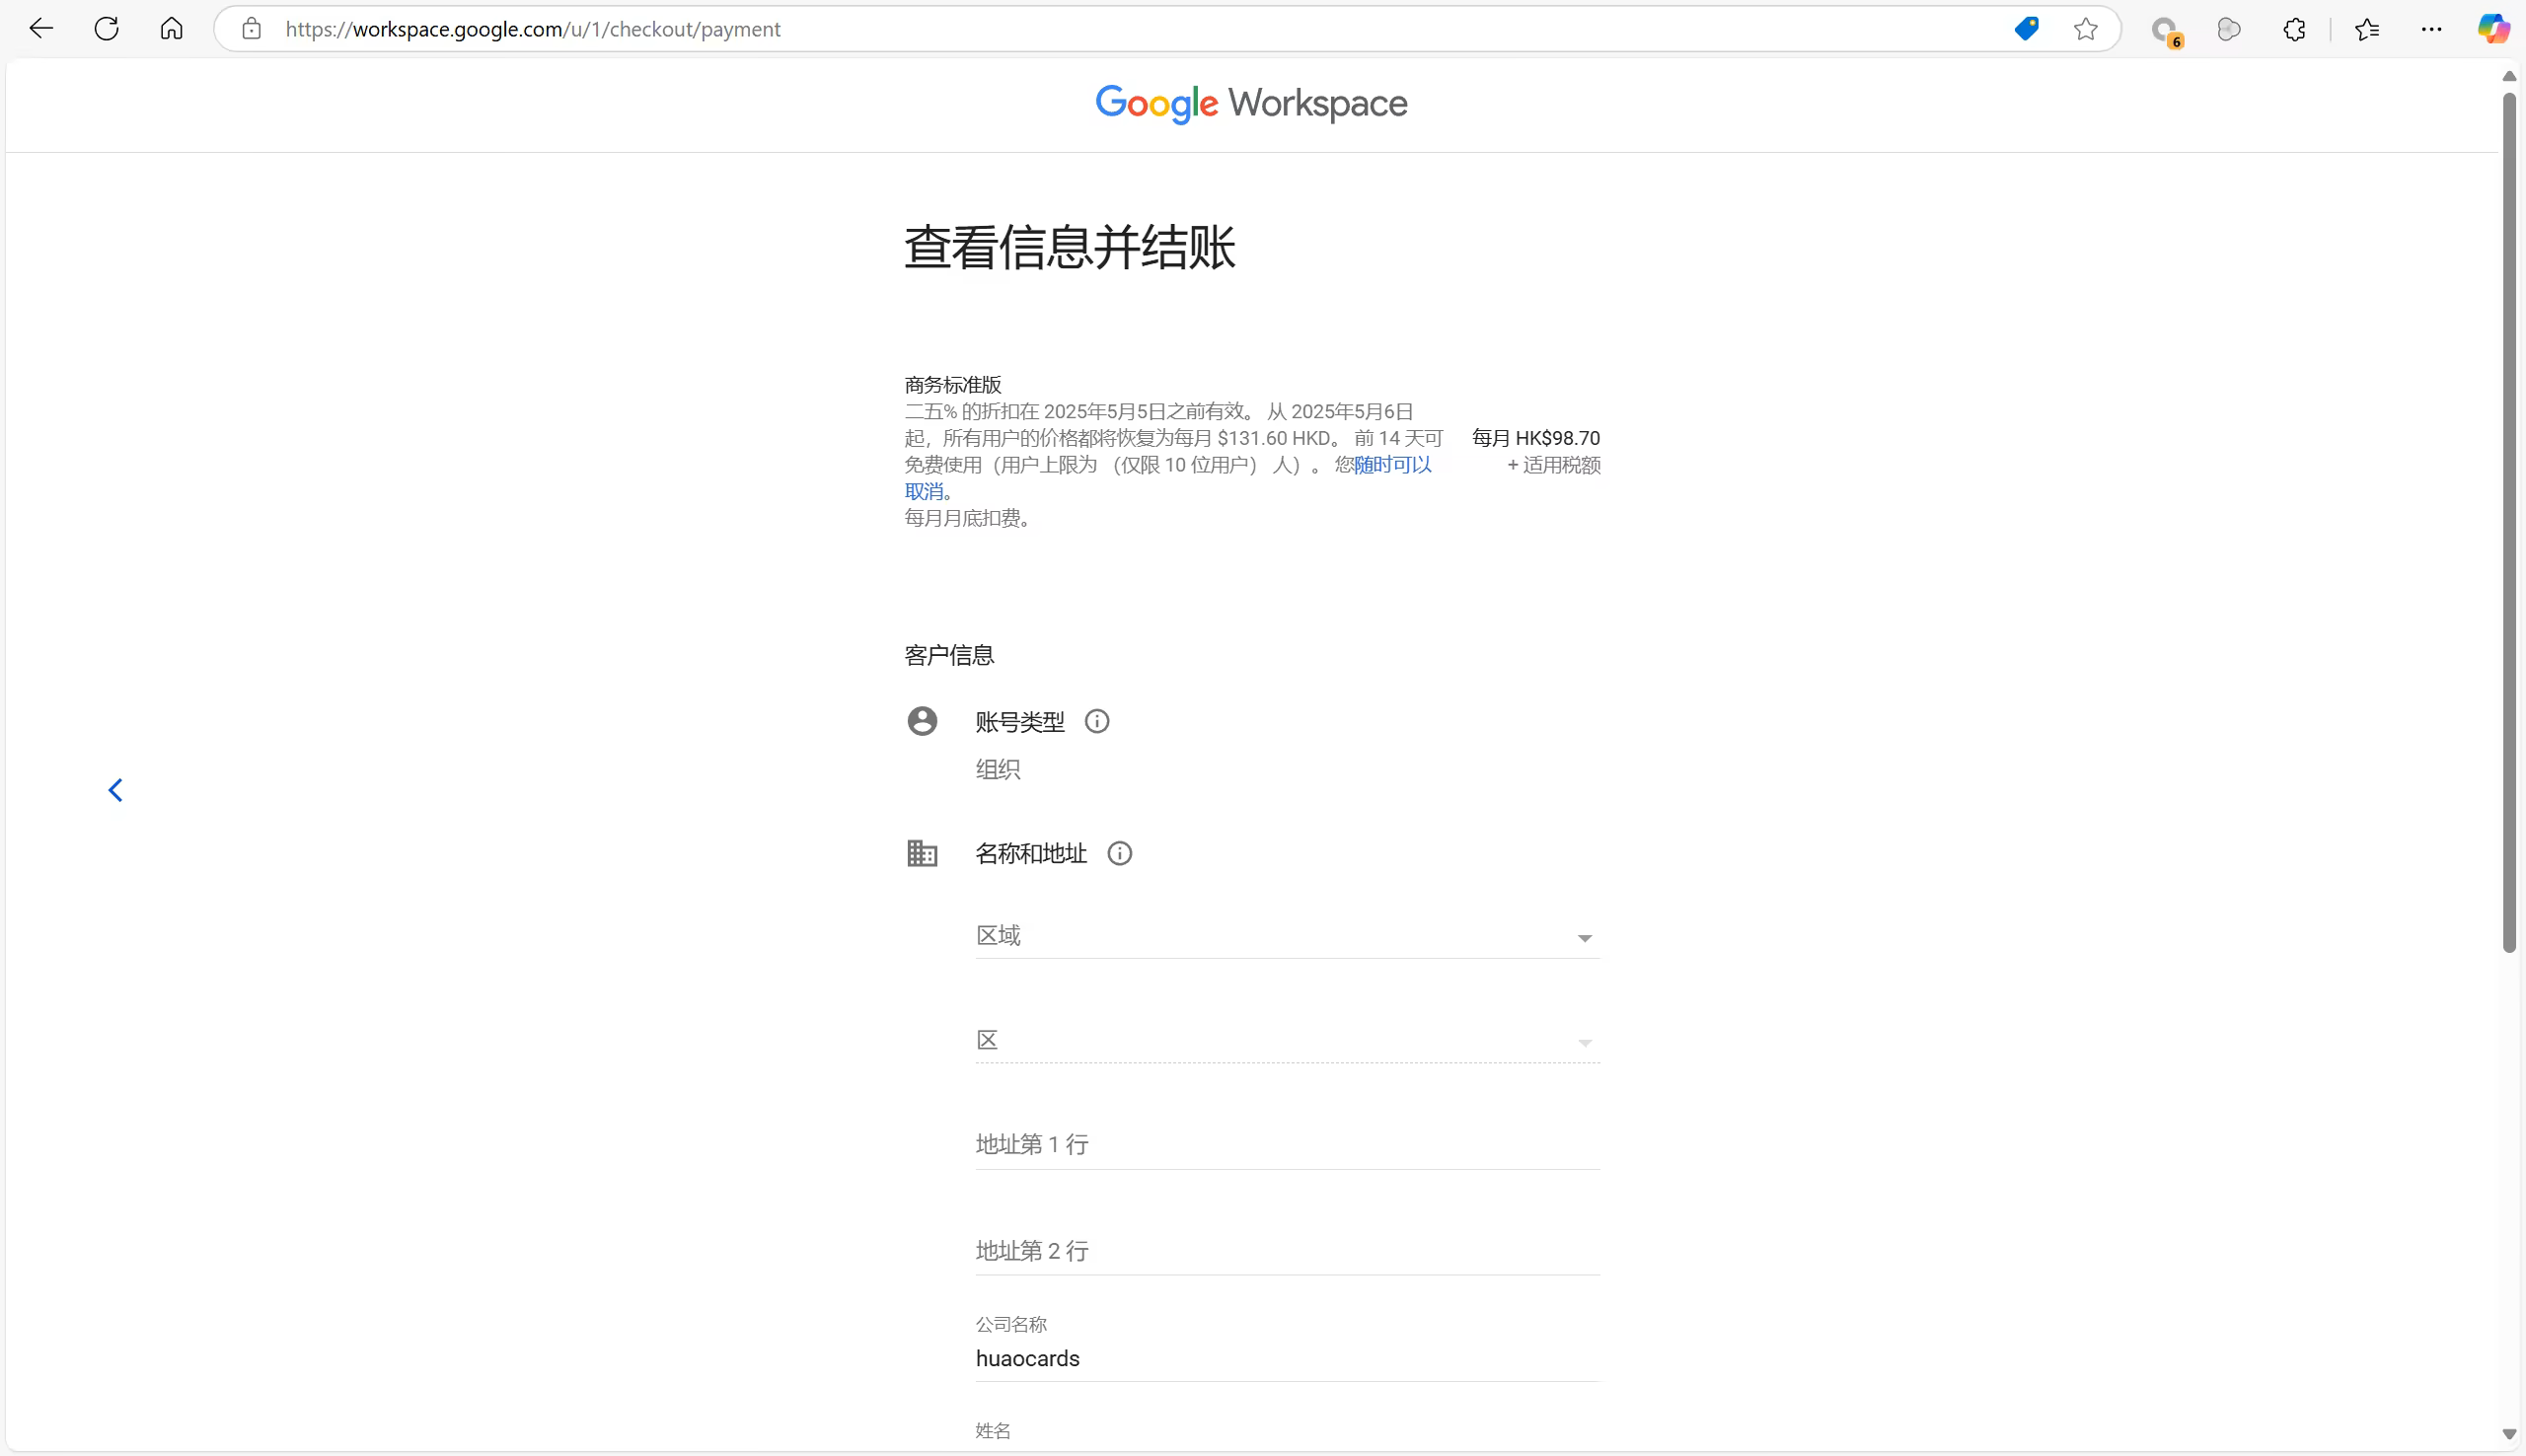Open the 区域 region dropdown

pyautogui.click(x=1286, y=937)
